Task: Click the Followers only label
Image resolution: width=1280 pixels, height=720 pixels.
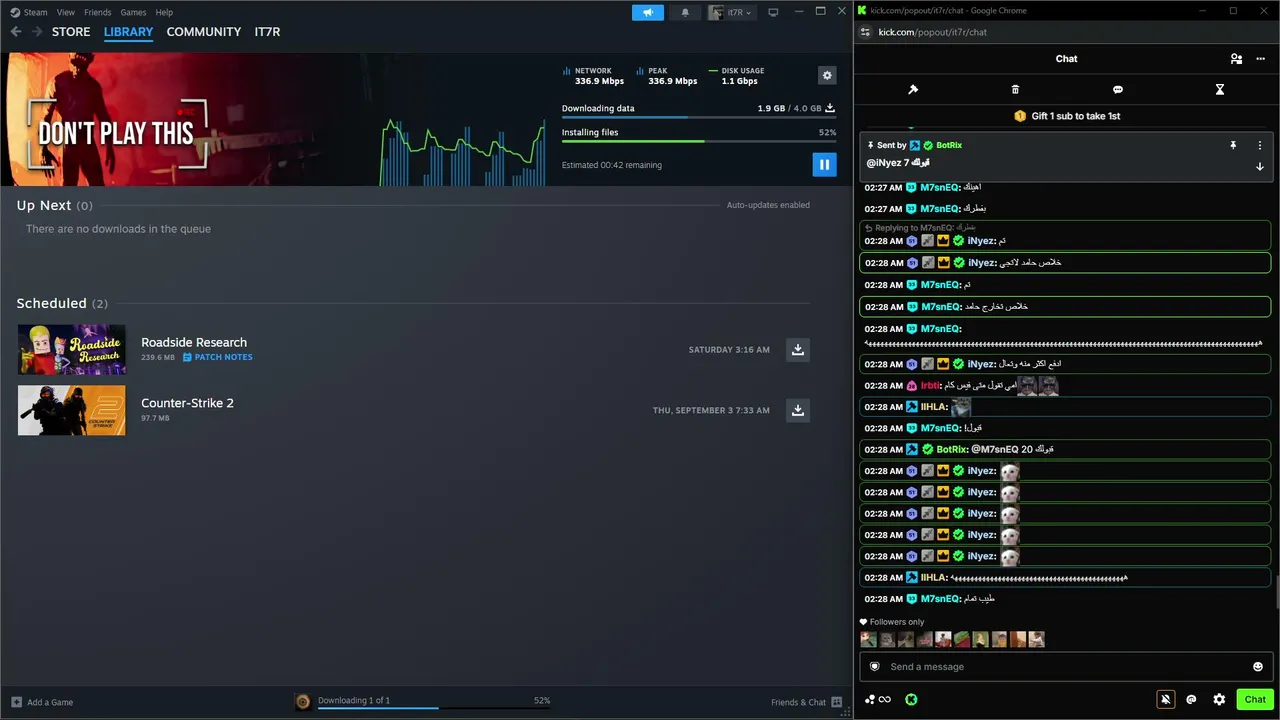Action: click(897, 622)
